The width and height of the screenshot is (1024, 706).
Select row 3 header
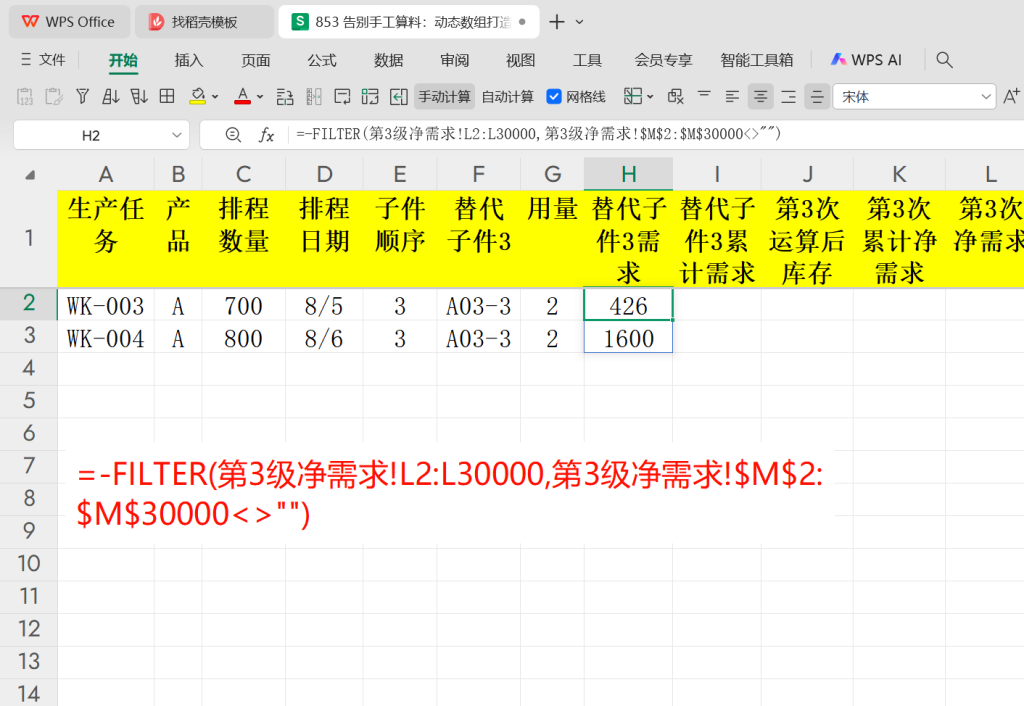[x=29, y=336]
